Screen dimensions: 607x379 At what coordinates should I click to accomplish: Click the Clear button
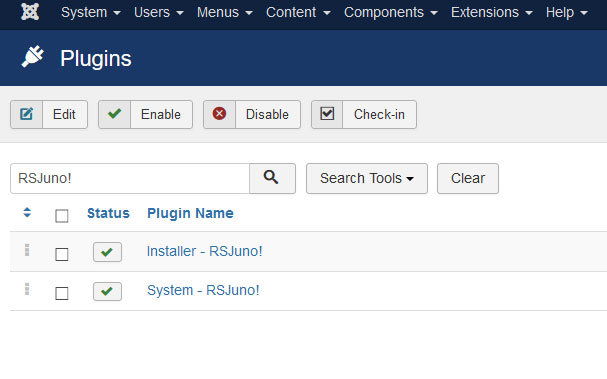[468, 178]
